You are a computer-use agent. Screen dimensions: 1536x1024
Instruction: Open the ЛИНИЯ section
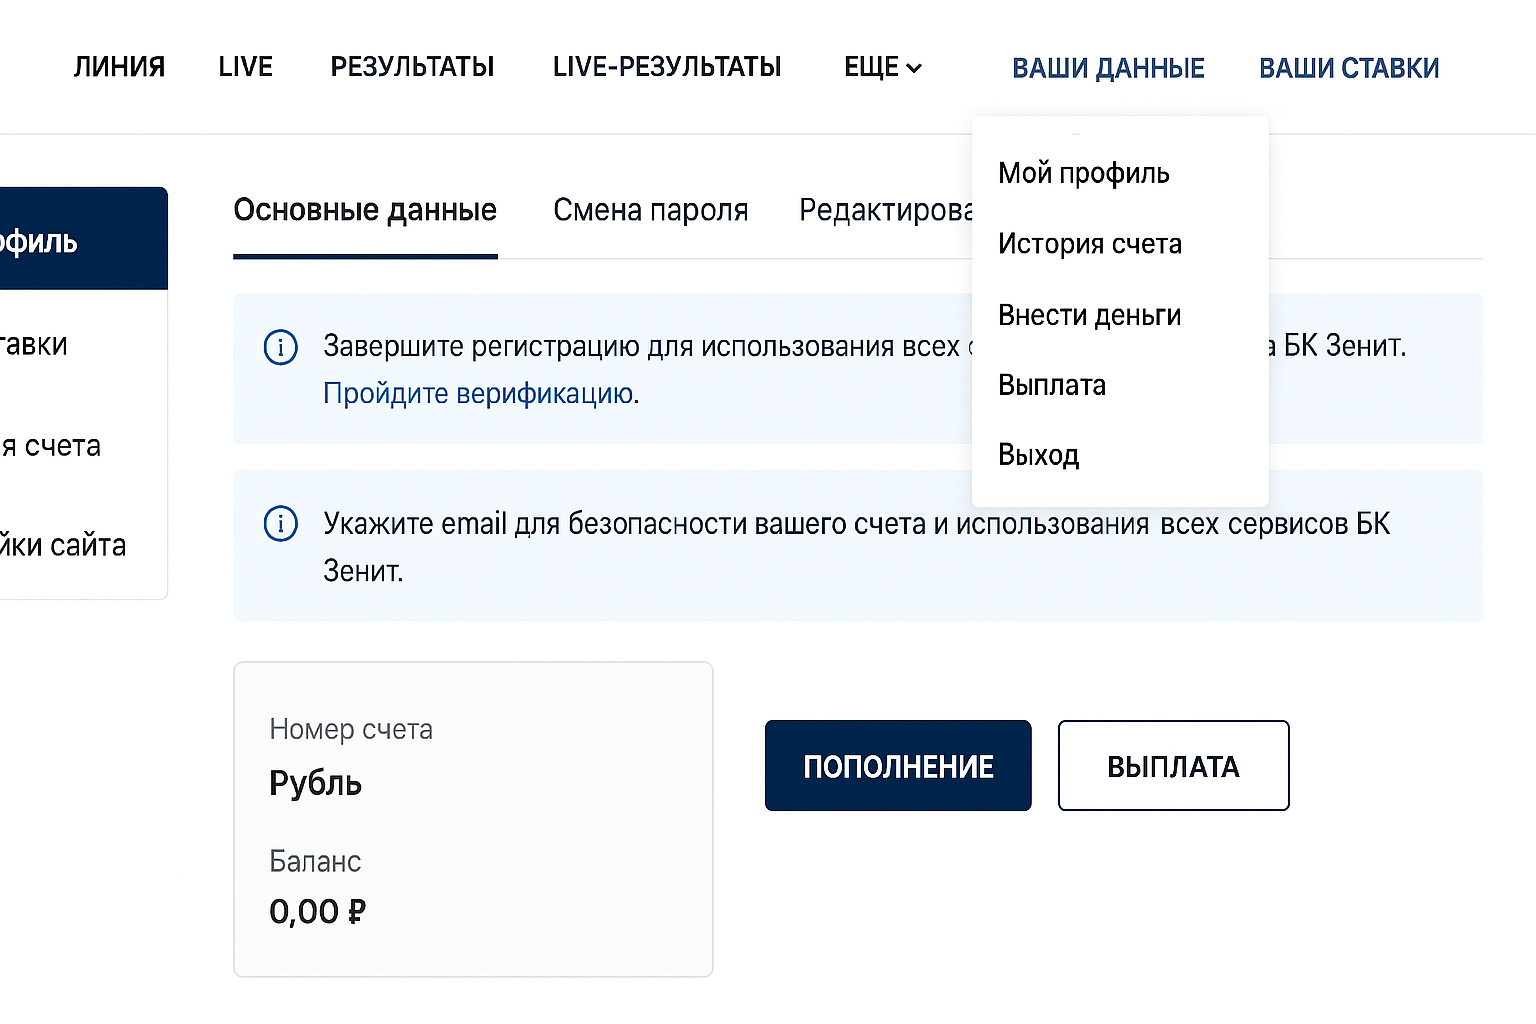[x=119, y=66]
